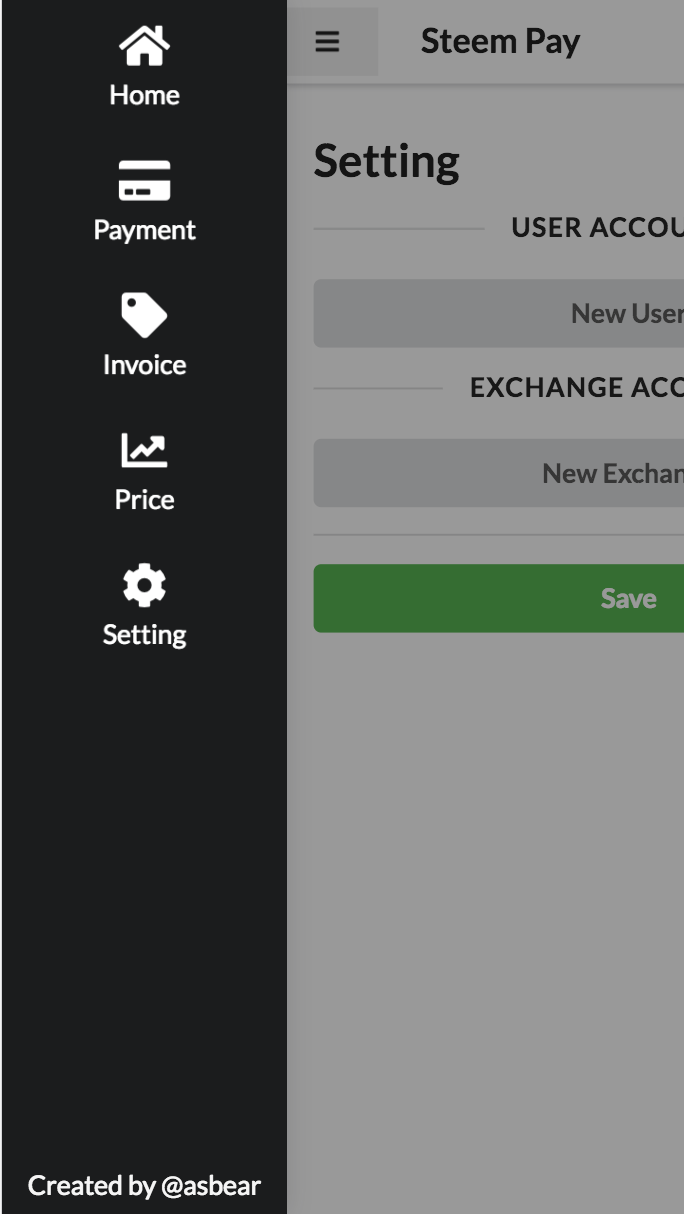684x1214 pixels.
Task: Select the Payment menu label
Action: click(x=144, y=230)
